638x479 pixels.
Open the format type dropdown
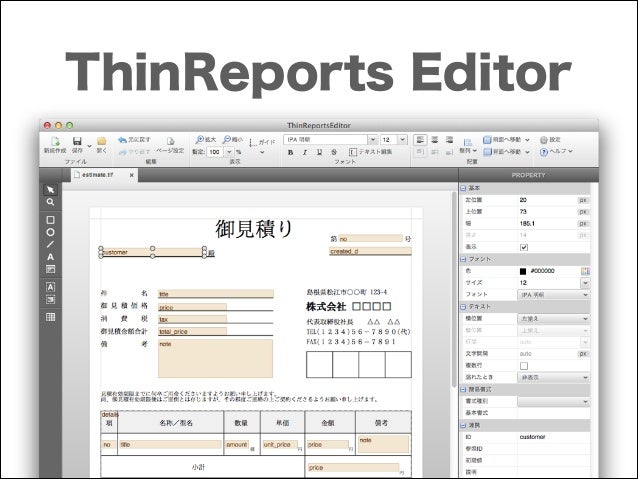[553, 401]
